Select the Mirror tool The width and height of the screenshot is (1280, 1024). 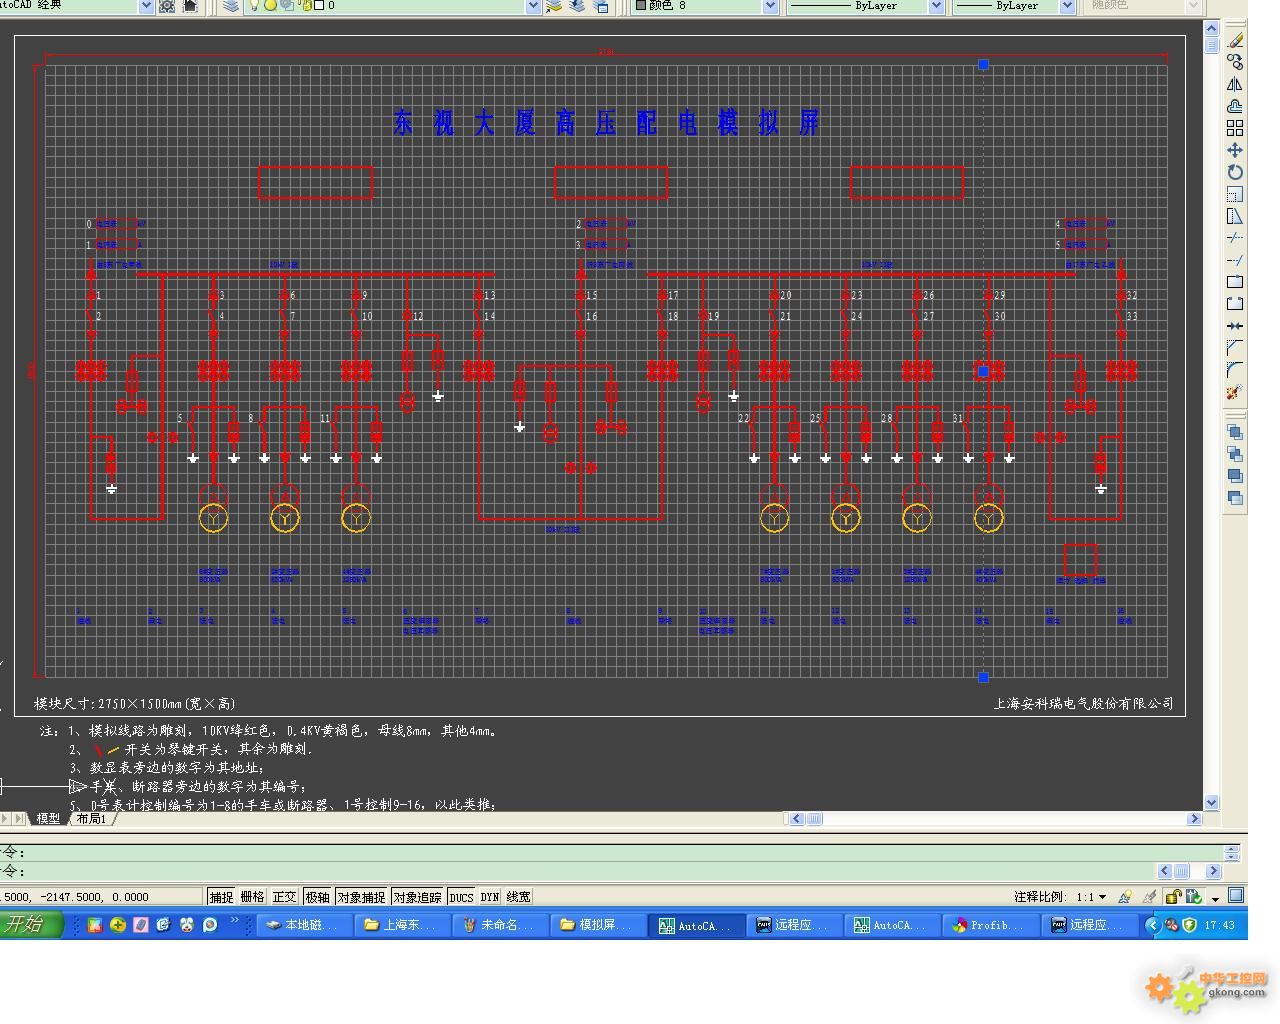tap(1235, 84)
